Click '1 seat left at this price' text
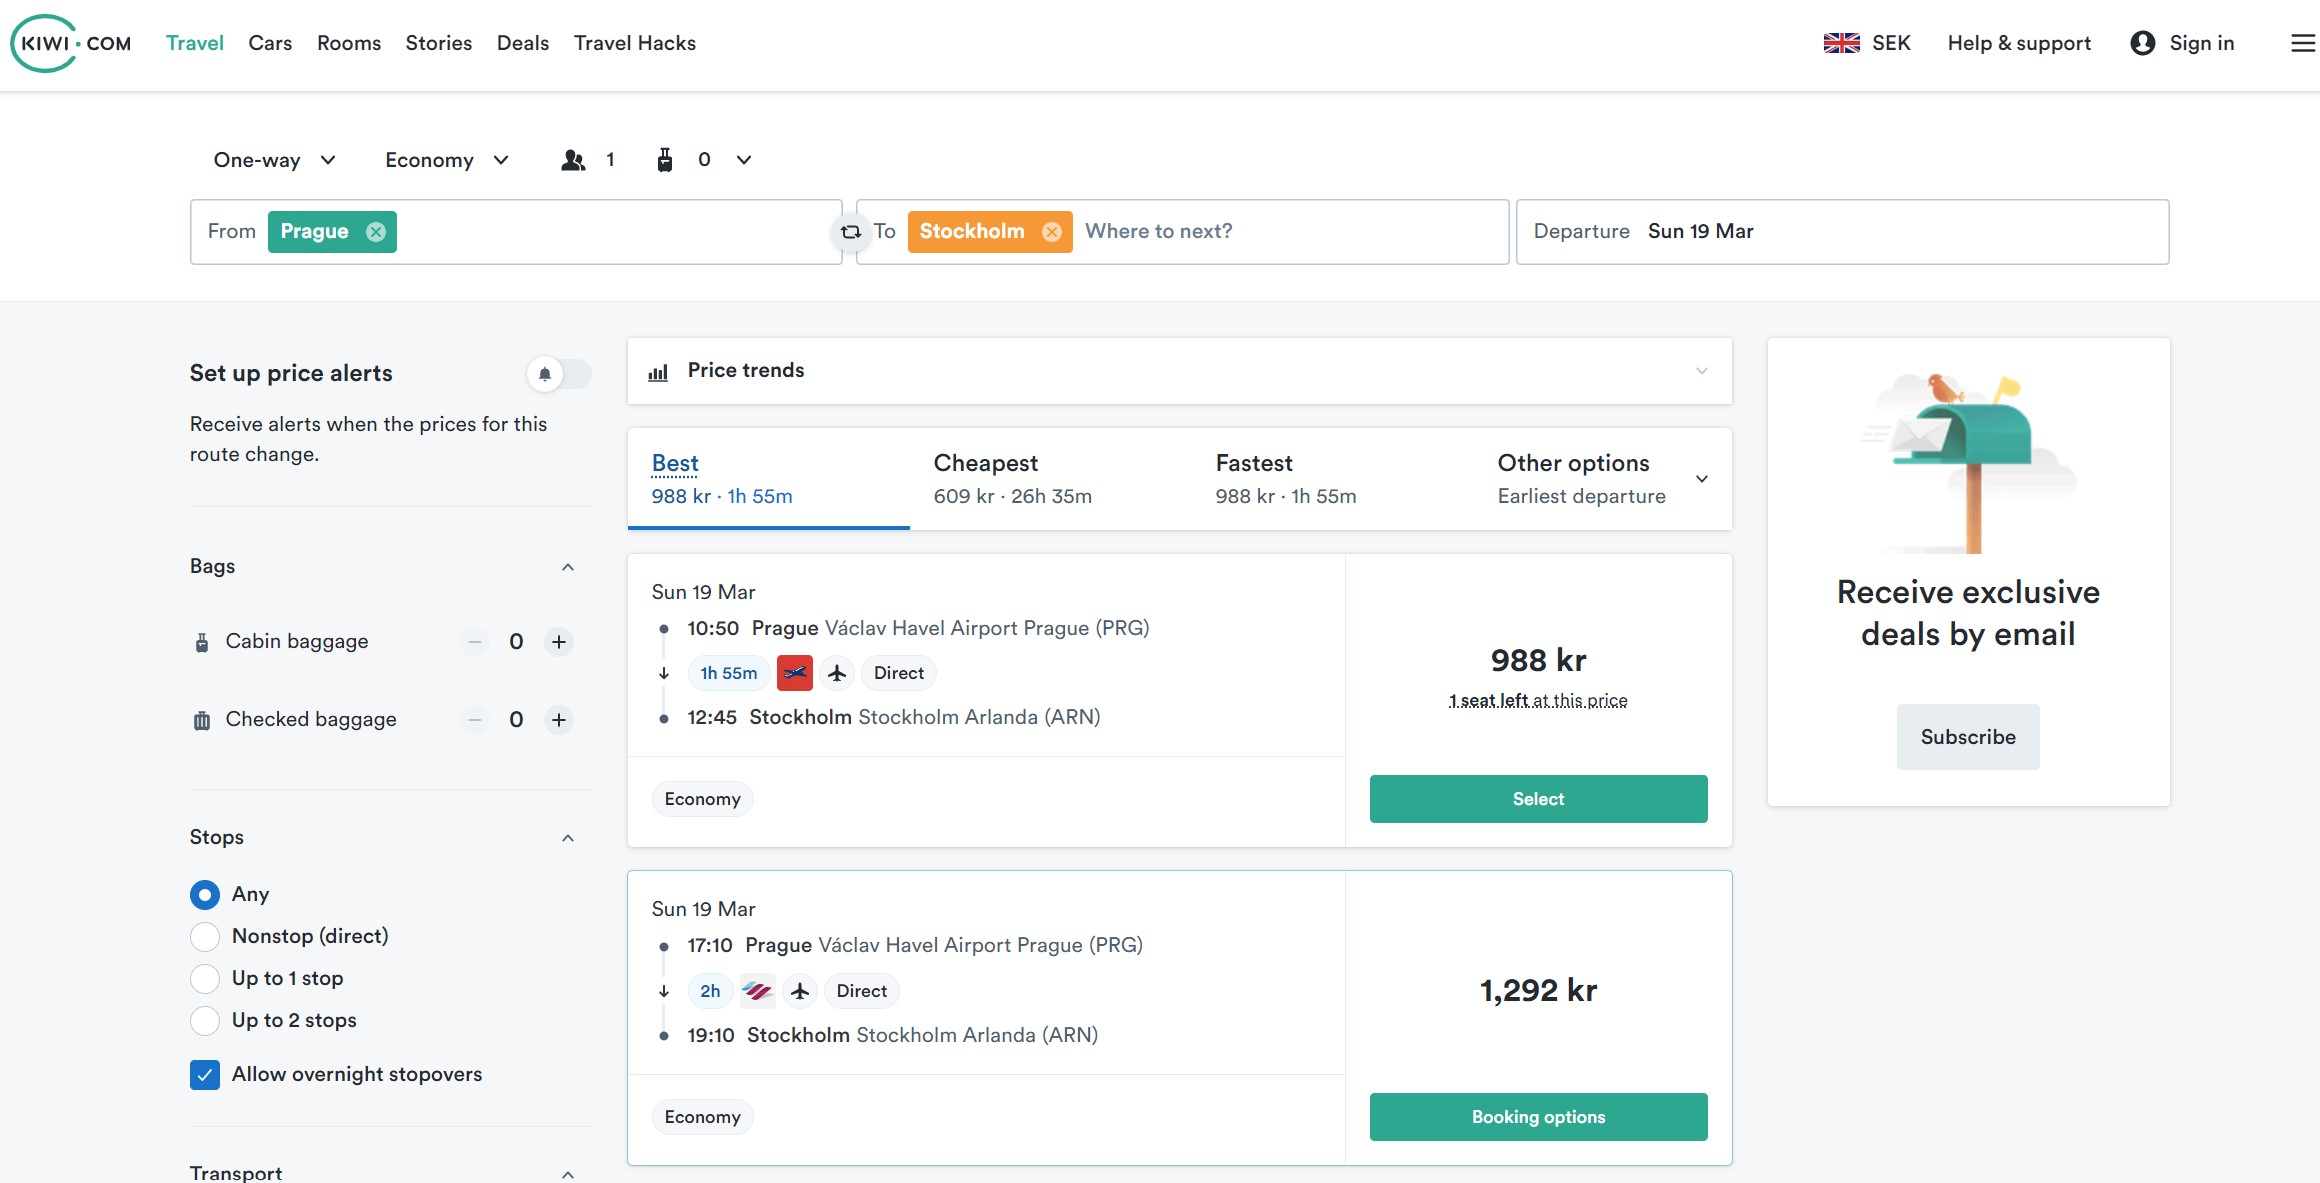 click(1538, 701)
